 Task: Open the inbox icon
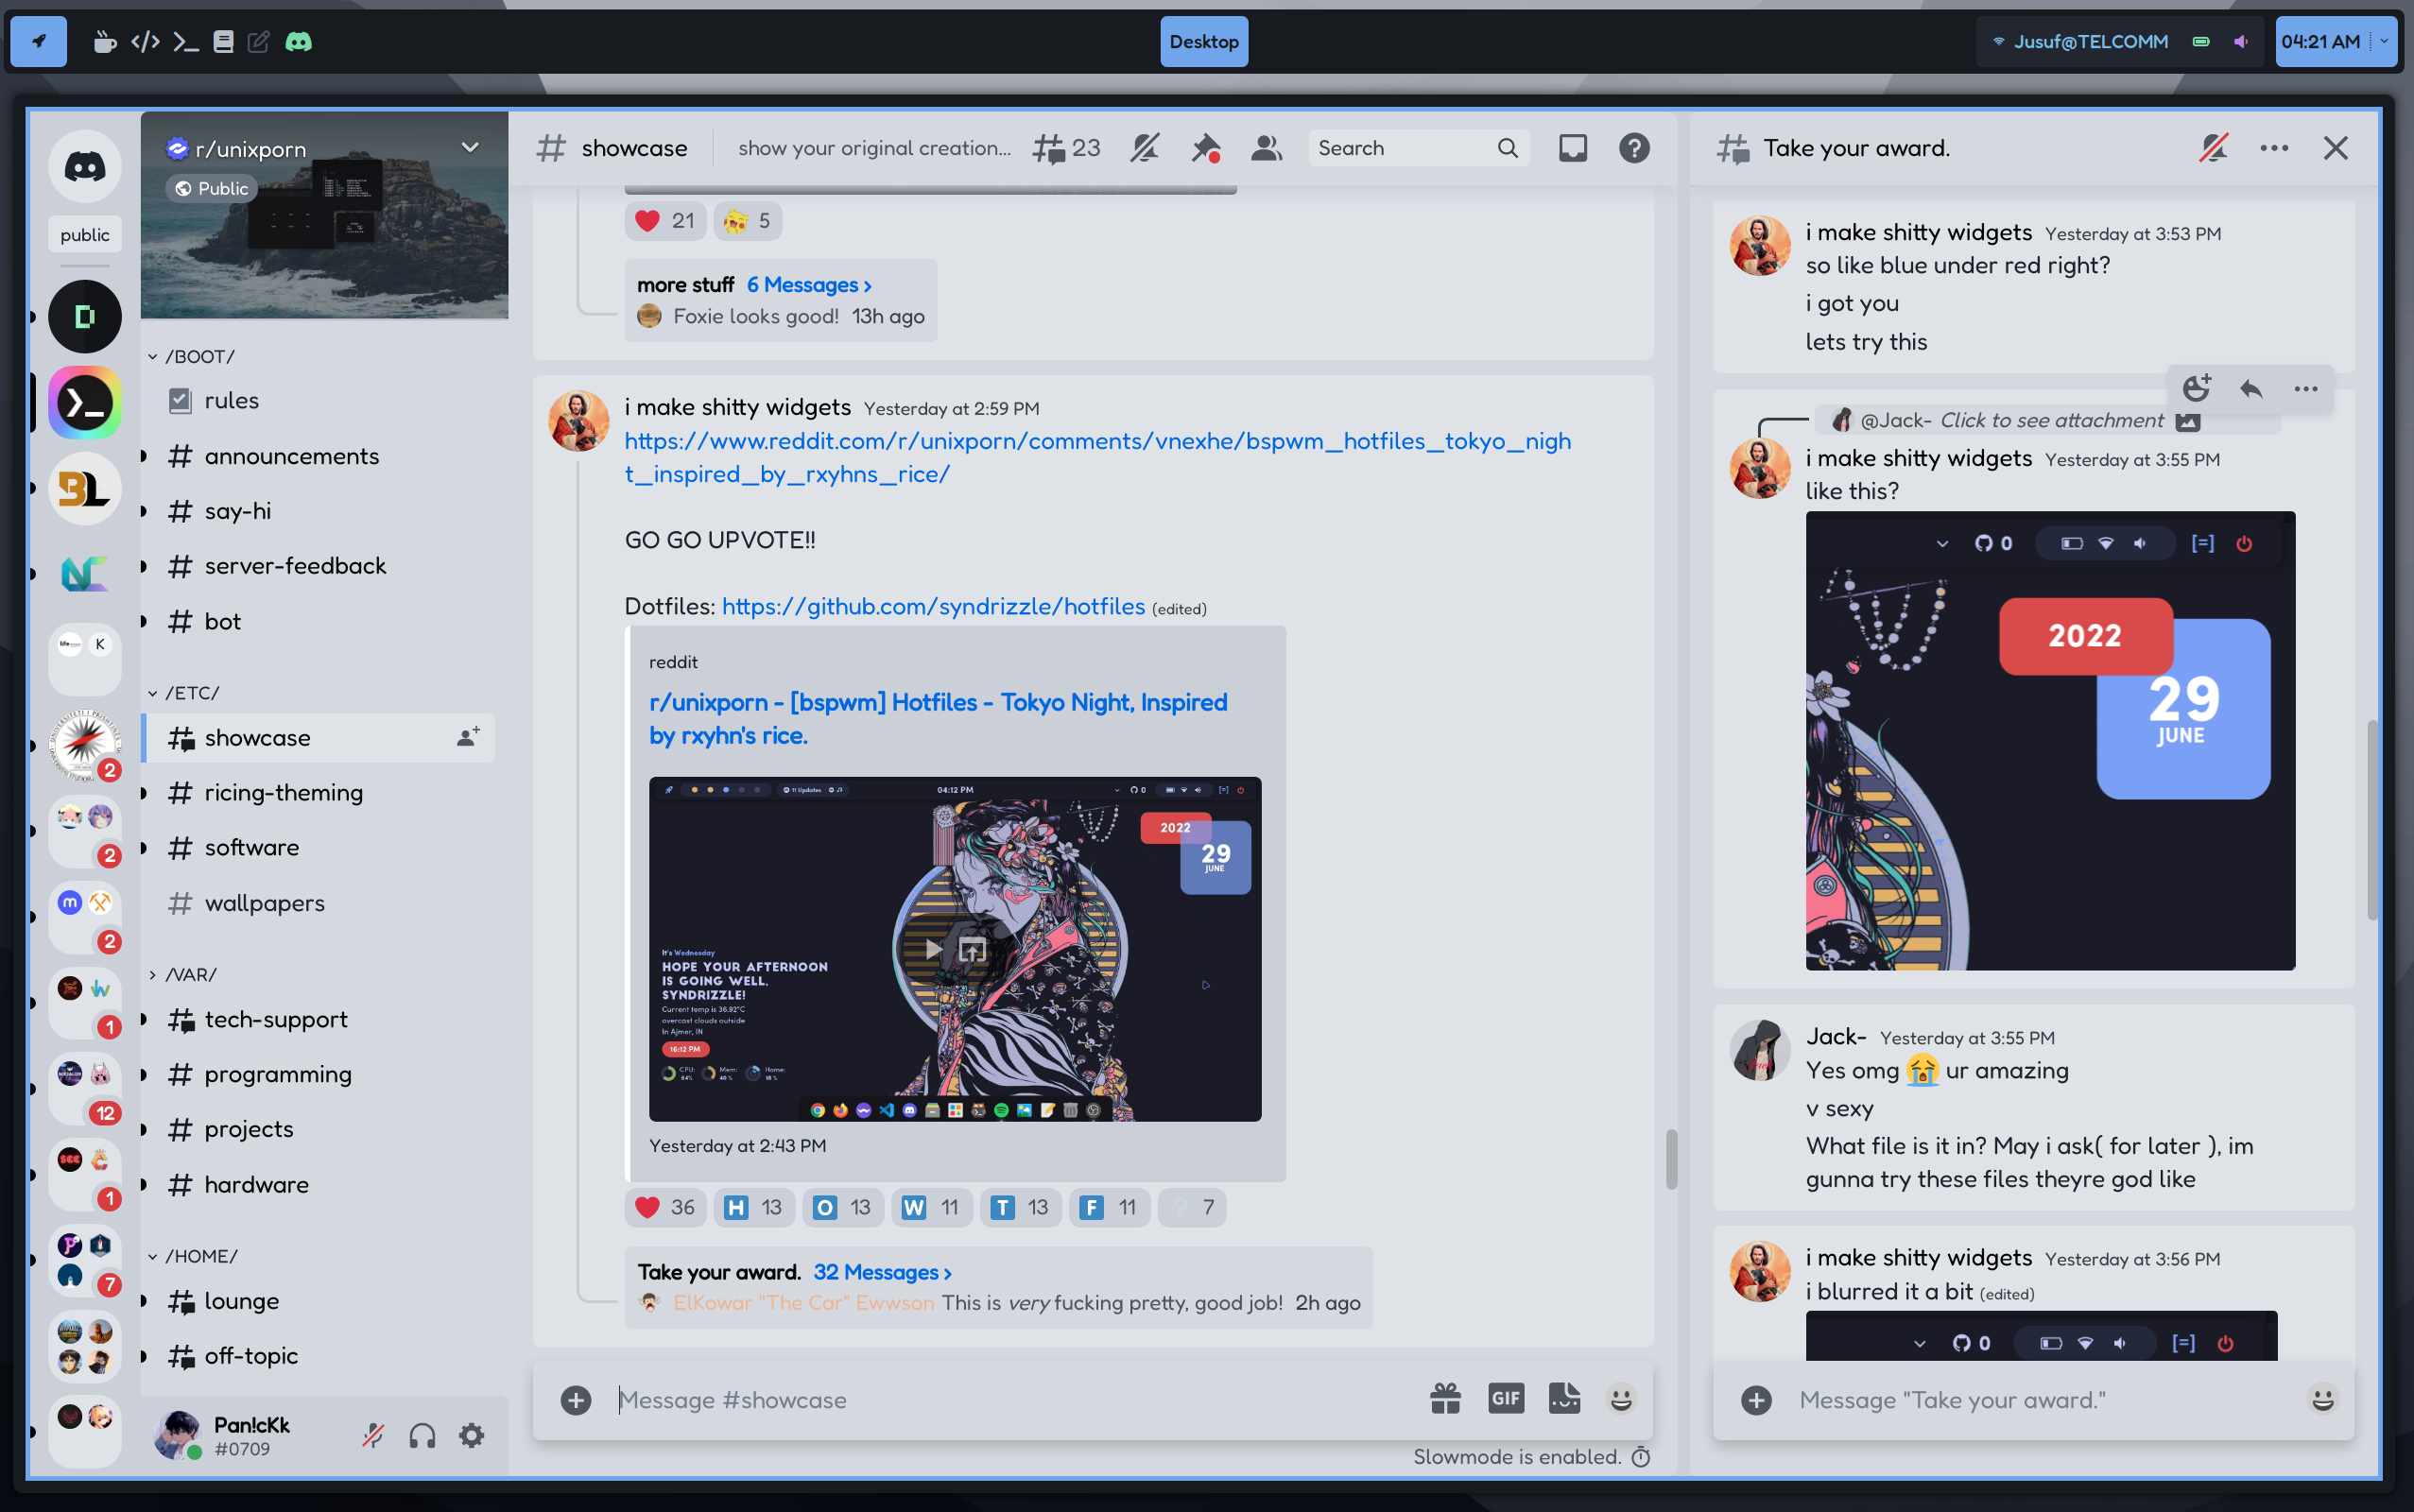(x=1572, y=148)
